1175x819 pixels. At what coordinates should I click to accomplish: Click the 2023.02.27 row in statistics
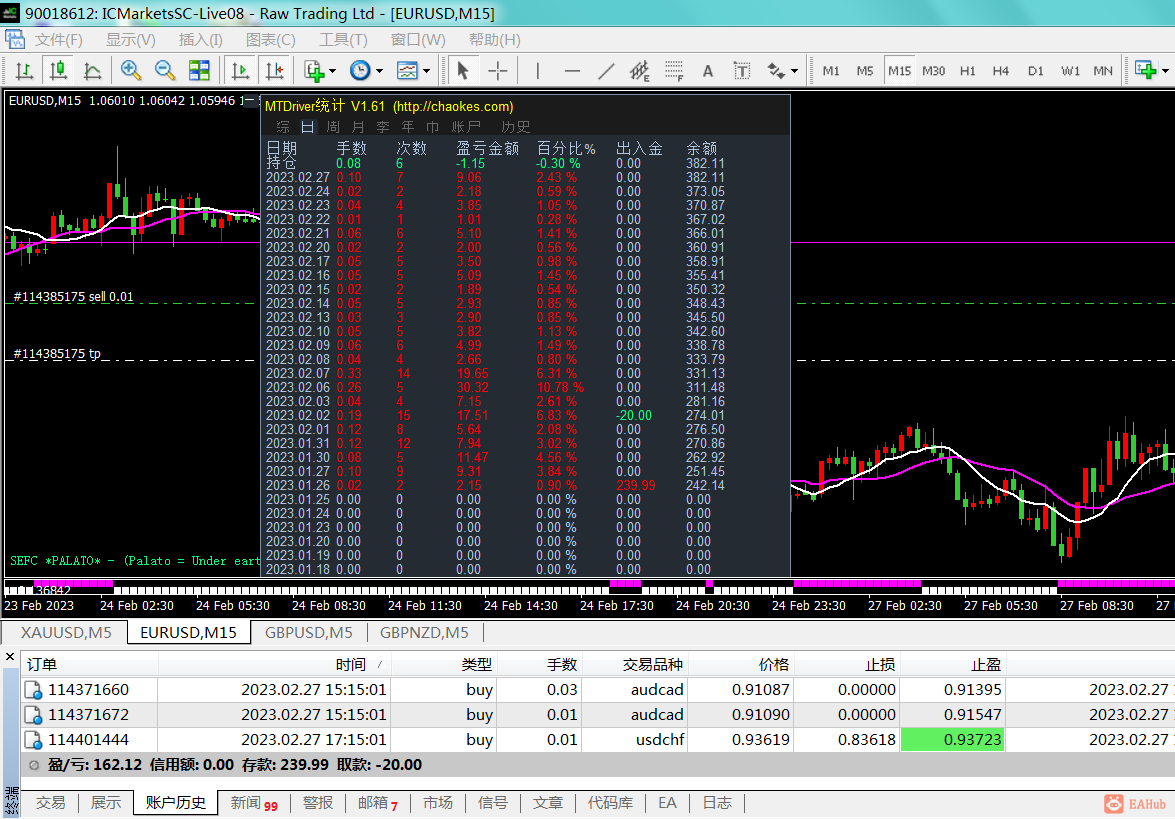(495, 178)
